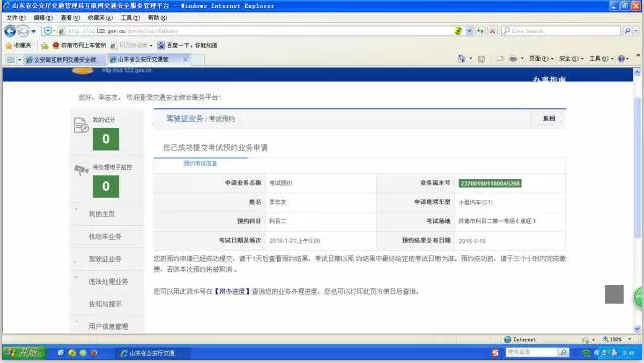Open the 编辑(E) menu
Viewport: 644px width, 363px height.
point(43,18)
